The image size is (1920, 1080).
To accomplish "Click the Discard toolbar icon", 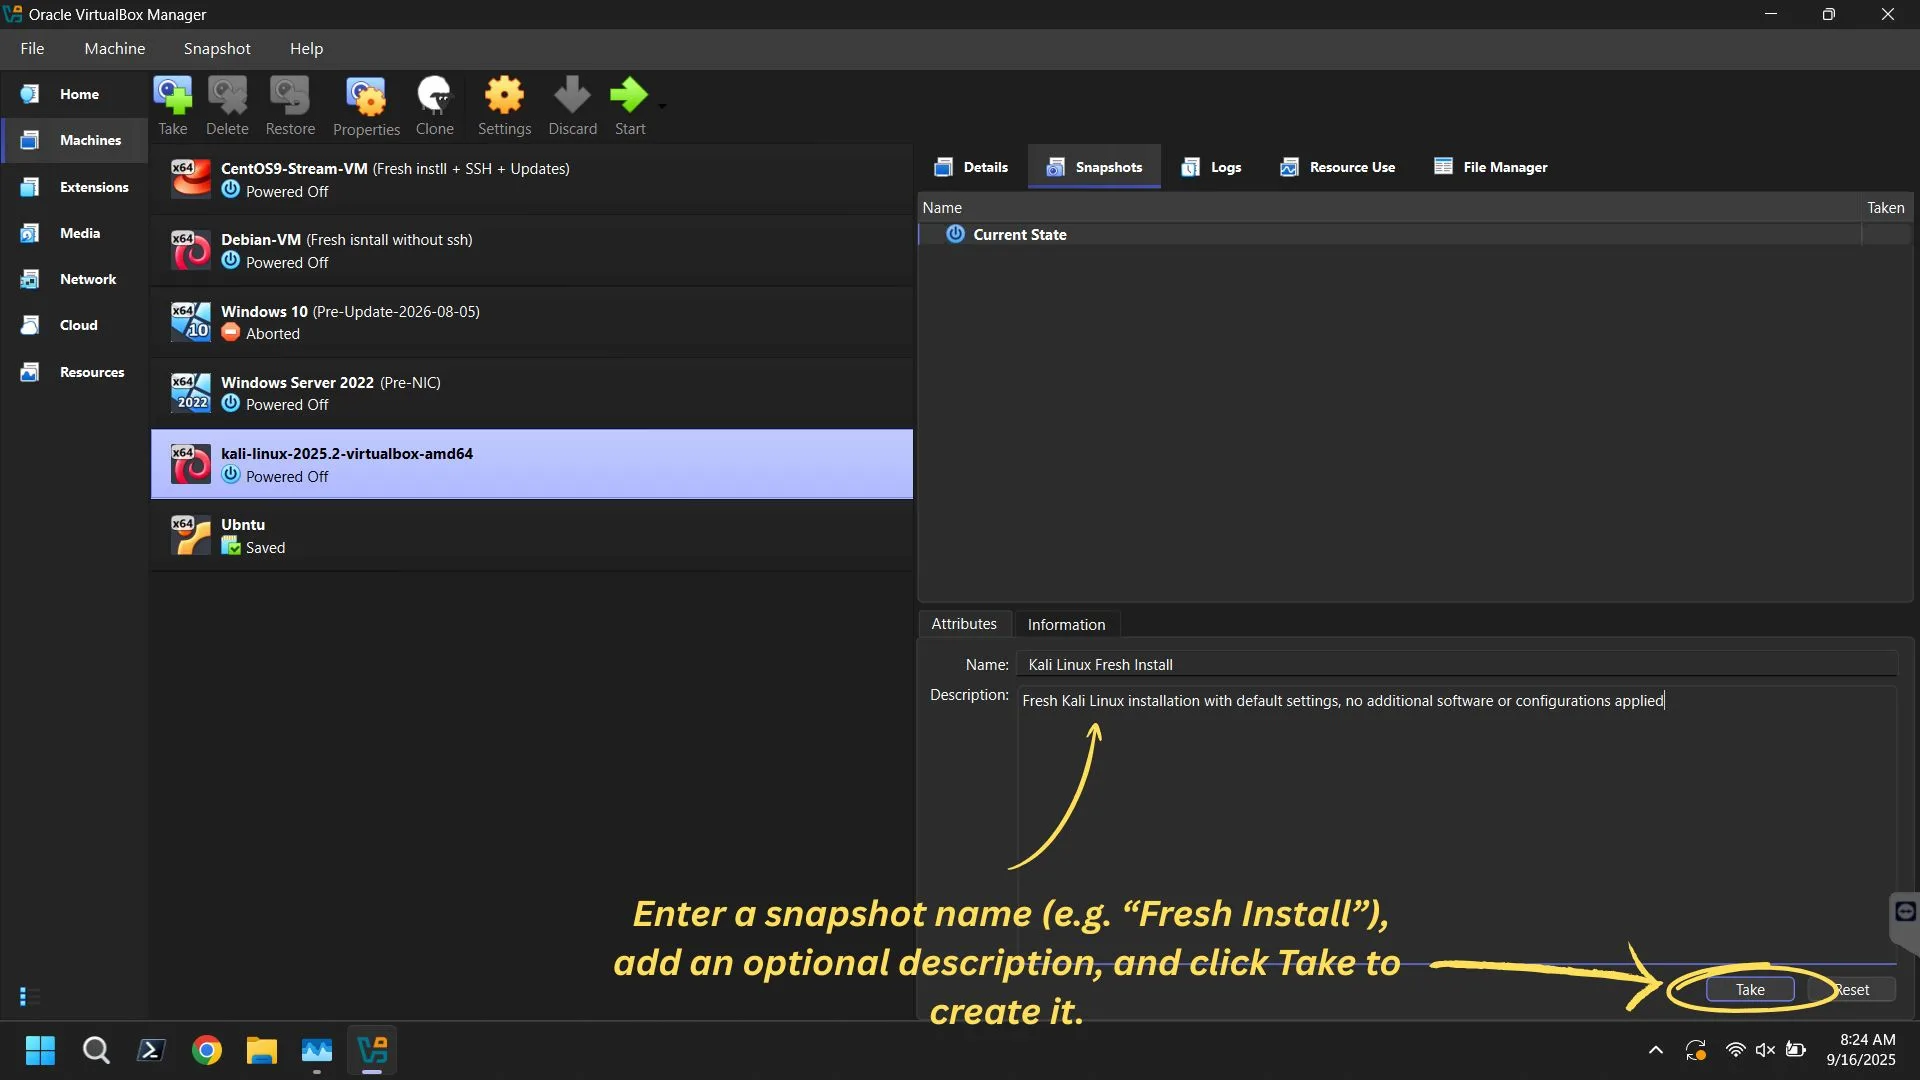I will (571, 105).
